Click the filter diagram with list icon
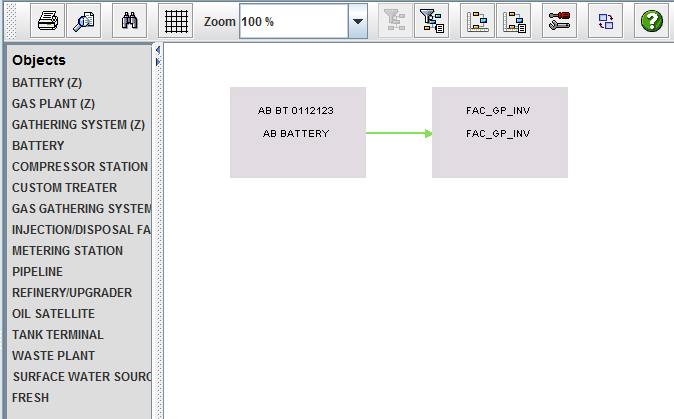Image resolution: width=674 pixels, height=419 pixels. (x=432, y=21)
